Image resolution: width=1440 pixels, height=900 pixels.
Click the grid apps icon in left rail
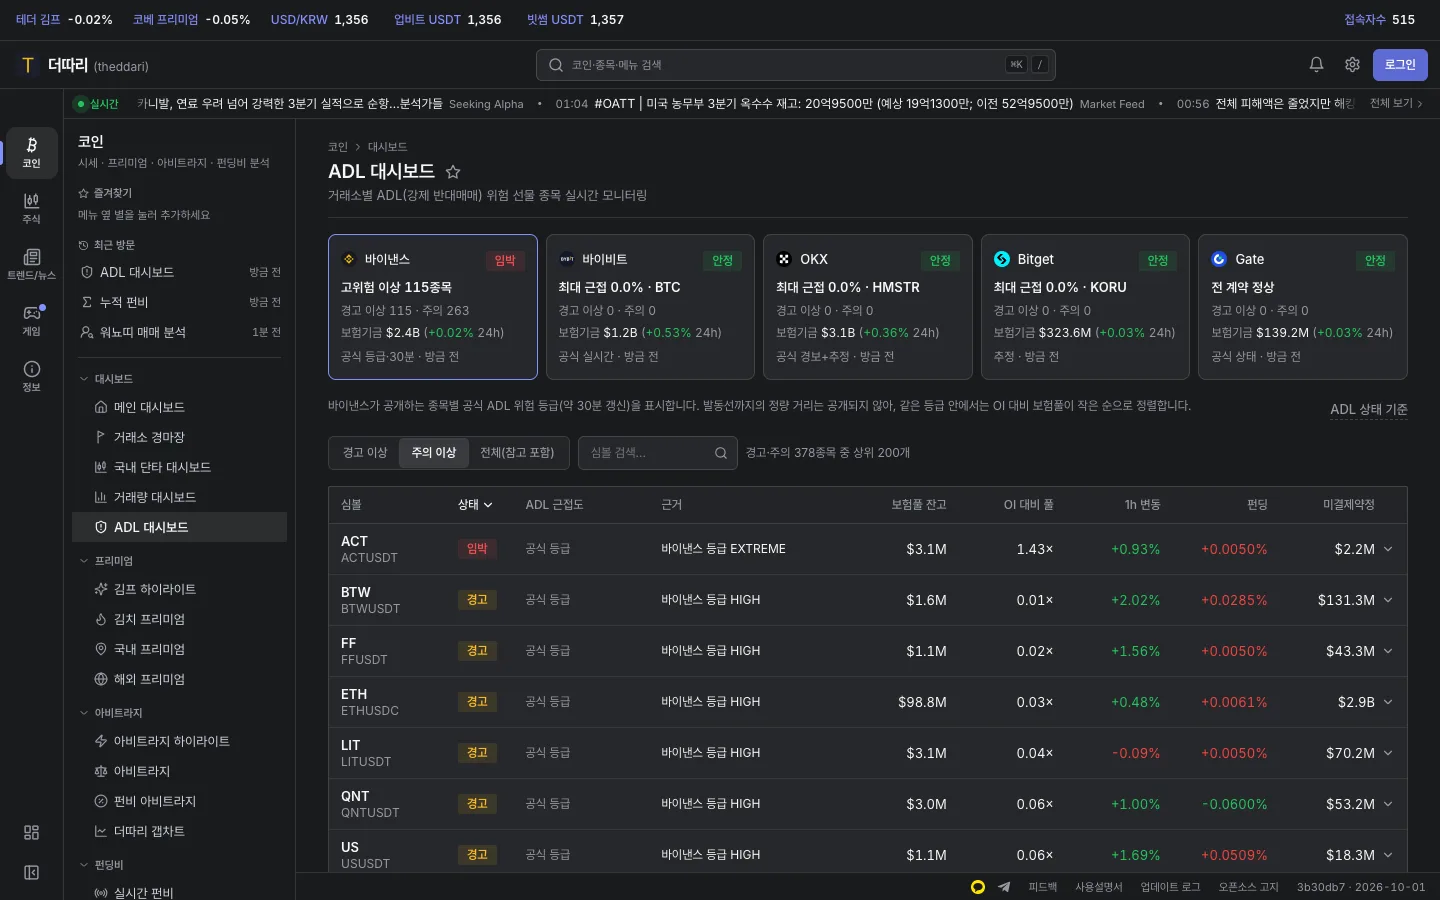32,832
